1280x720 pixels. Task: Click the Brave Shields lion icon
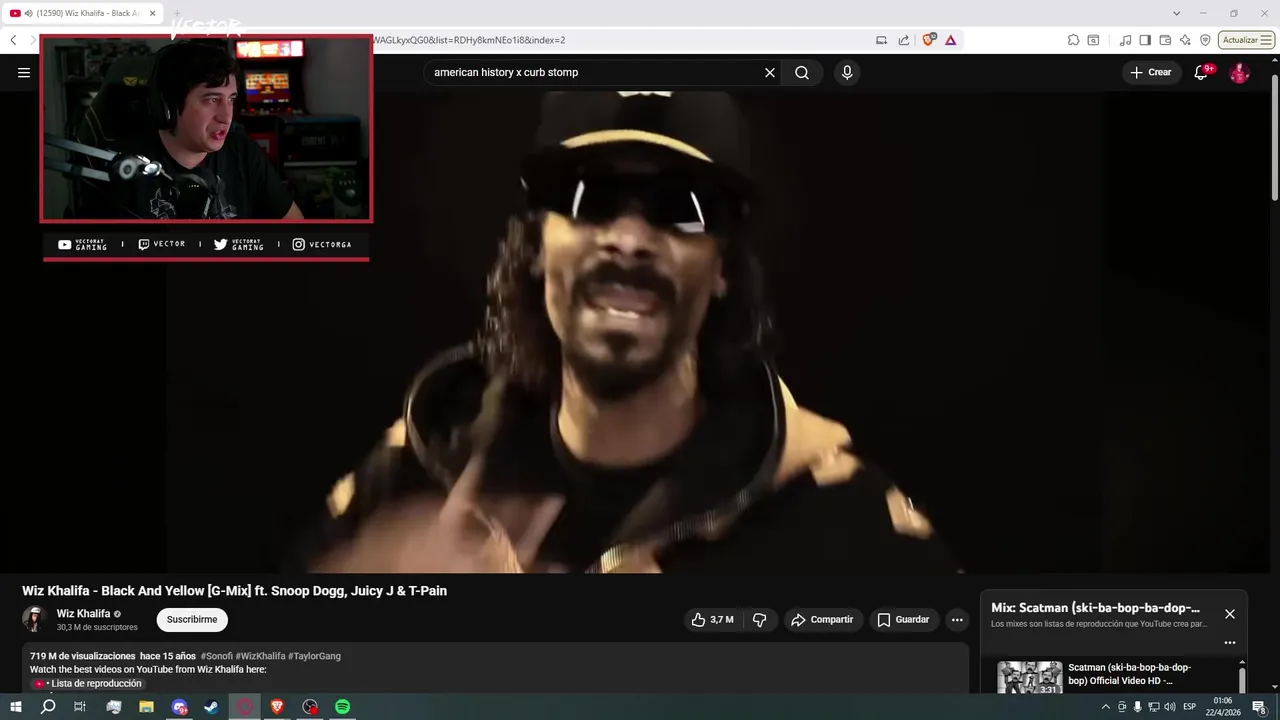click(929, 40)
